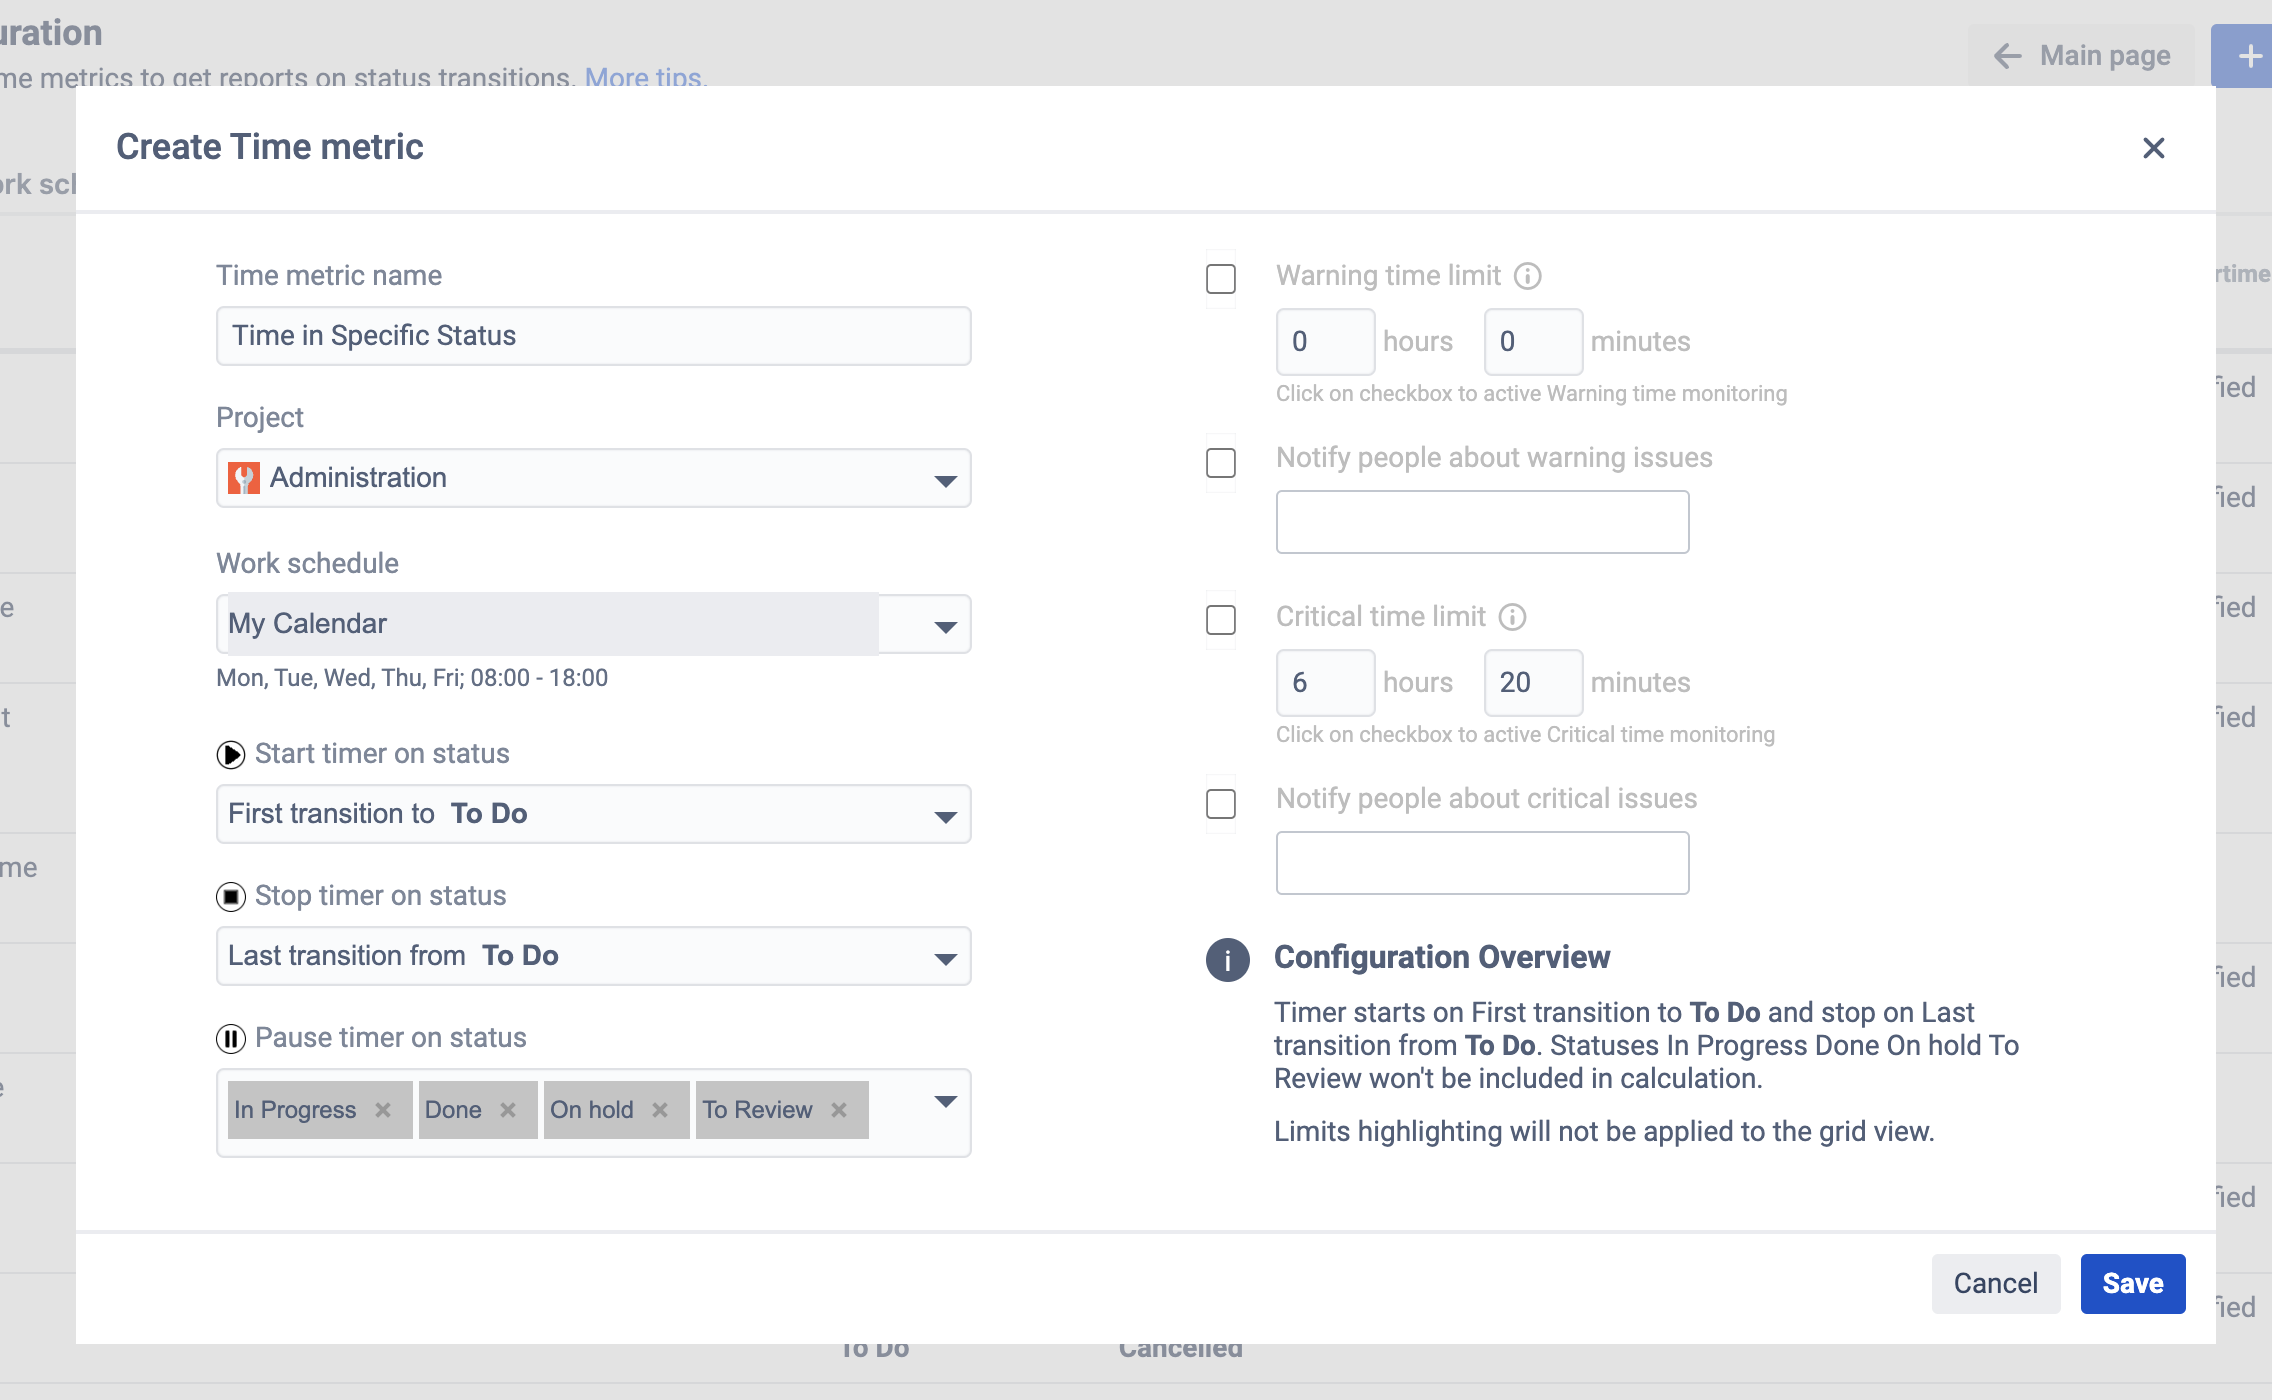Viewport: 2272px width, 1400px height.
Task: Check Notify people about warning issues
Action: tap(1221, 463)
